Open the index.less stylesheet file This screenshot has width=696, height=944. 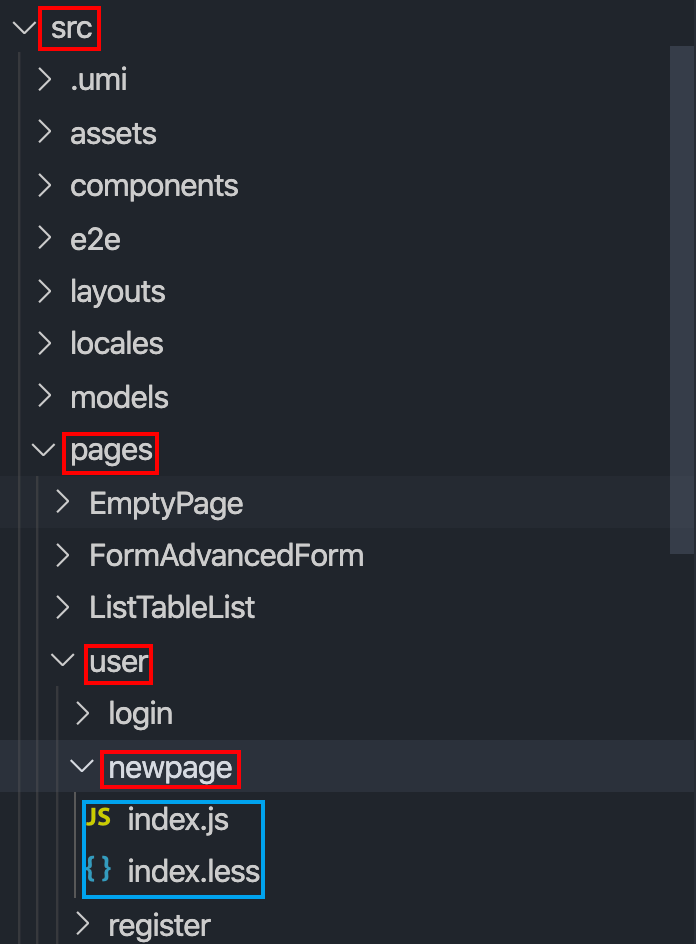point(194,872)
